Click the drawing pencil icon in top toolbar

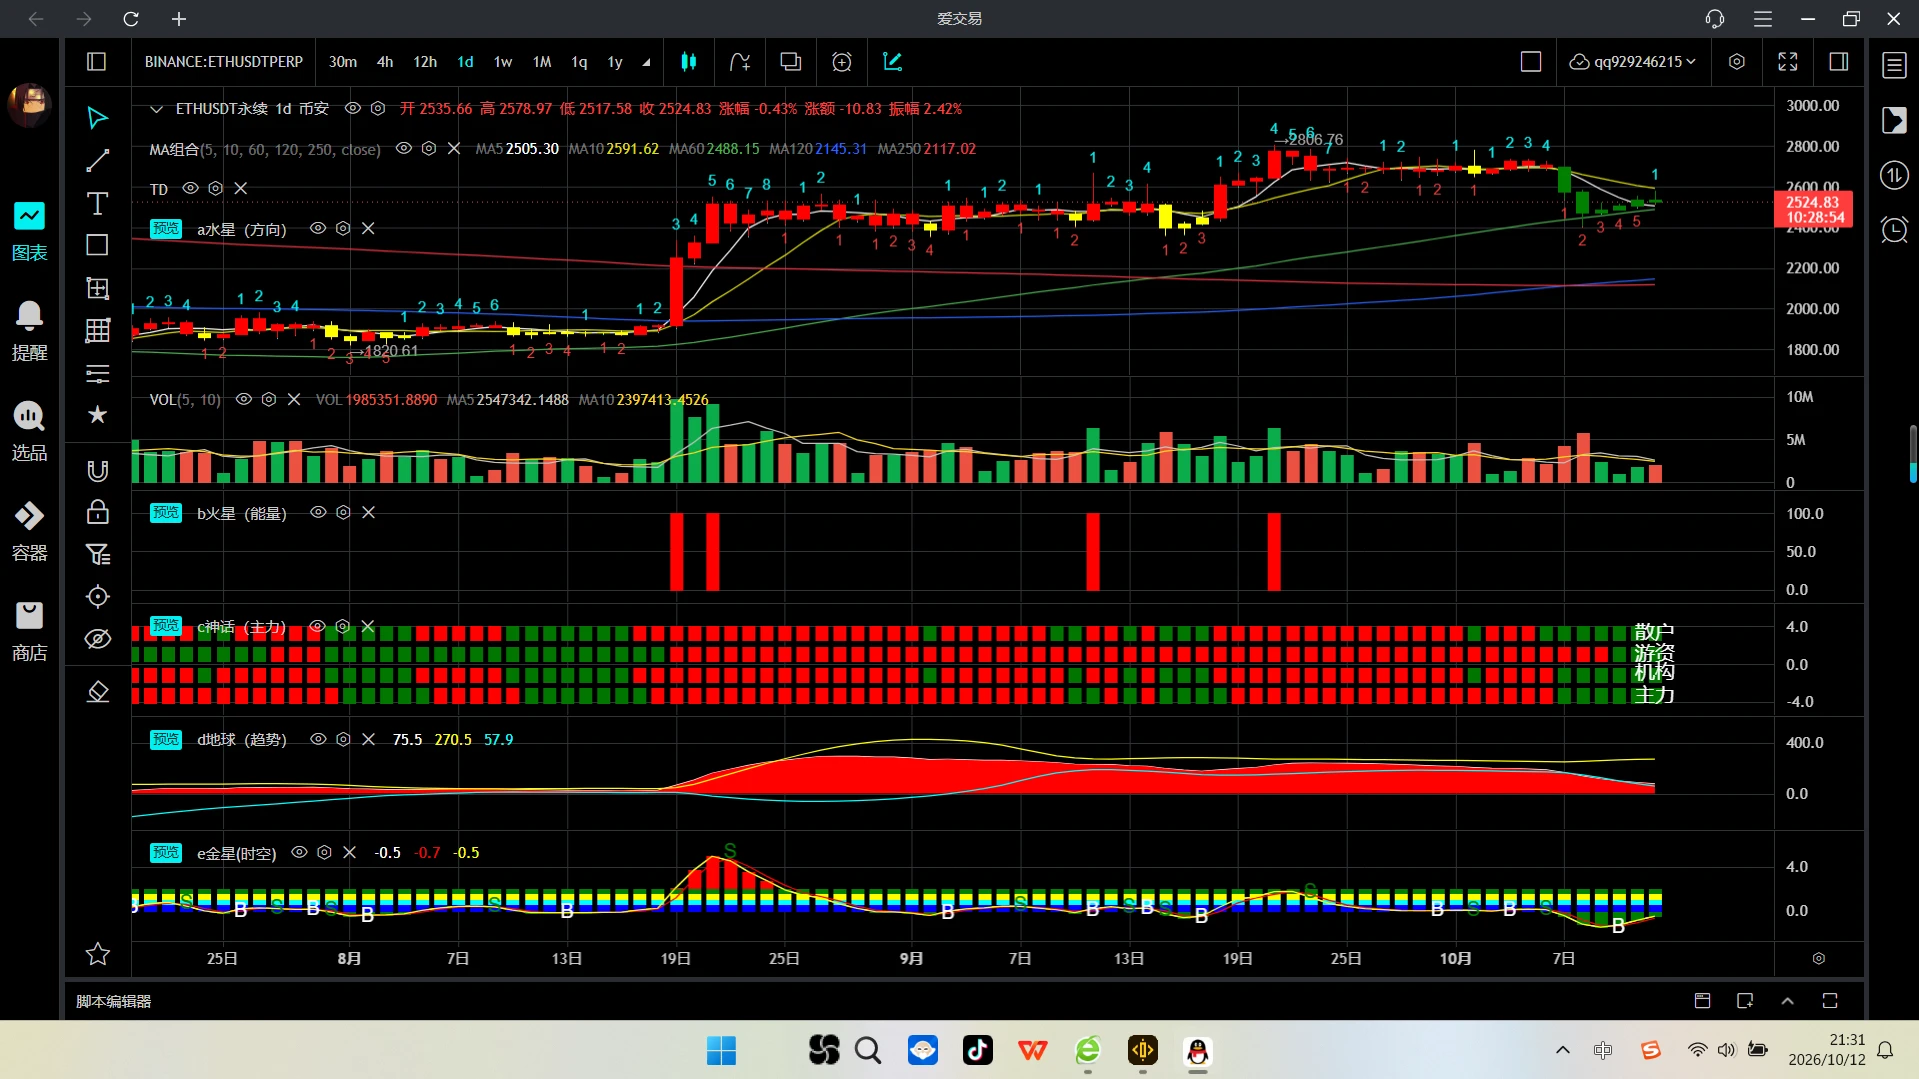click(892, 62)
